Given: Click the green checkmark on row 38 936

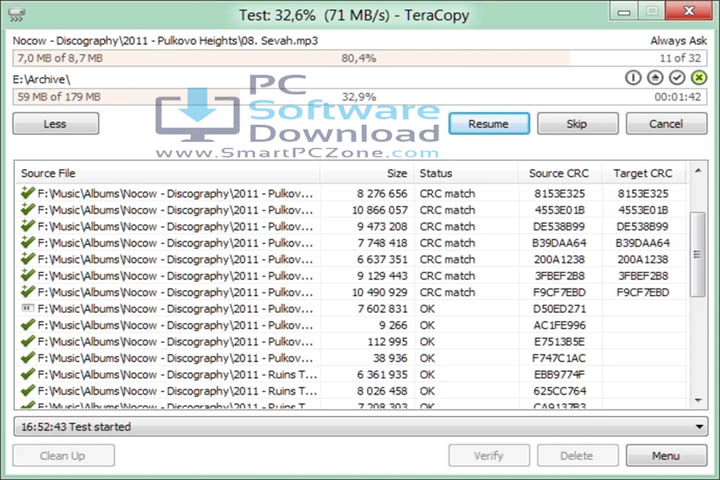Looking at the screenshot, I should point(28,357).
